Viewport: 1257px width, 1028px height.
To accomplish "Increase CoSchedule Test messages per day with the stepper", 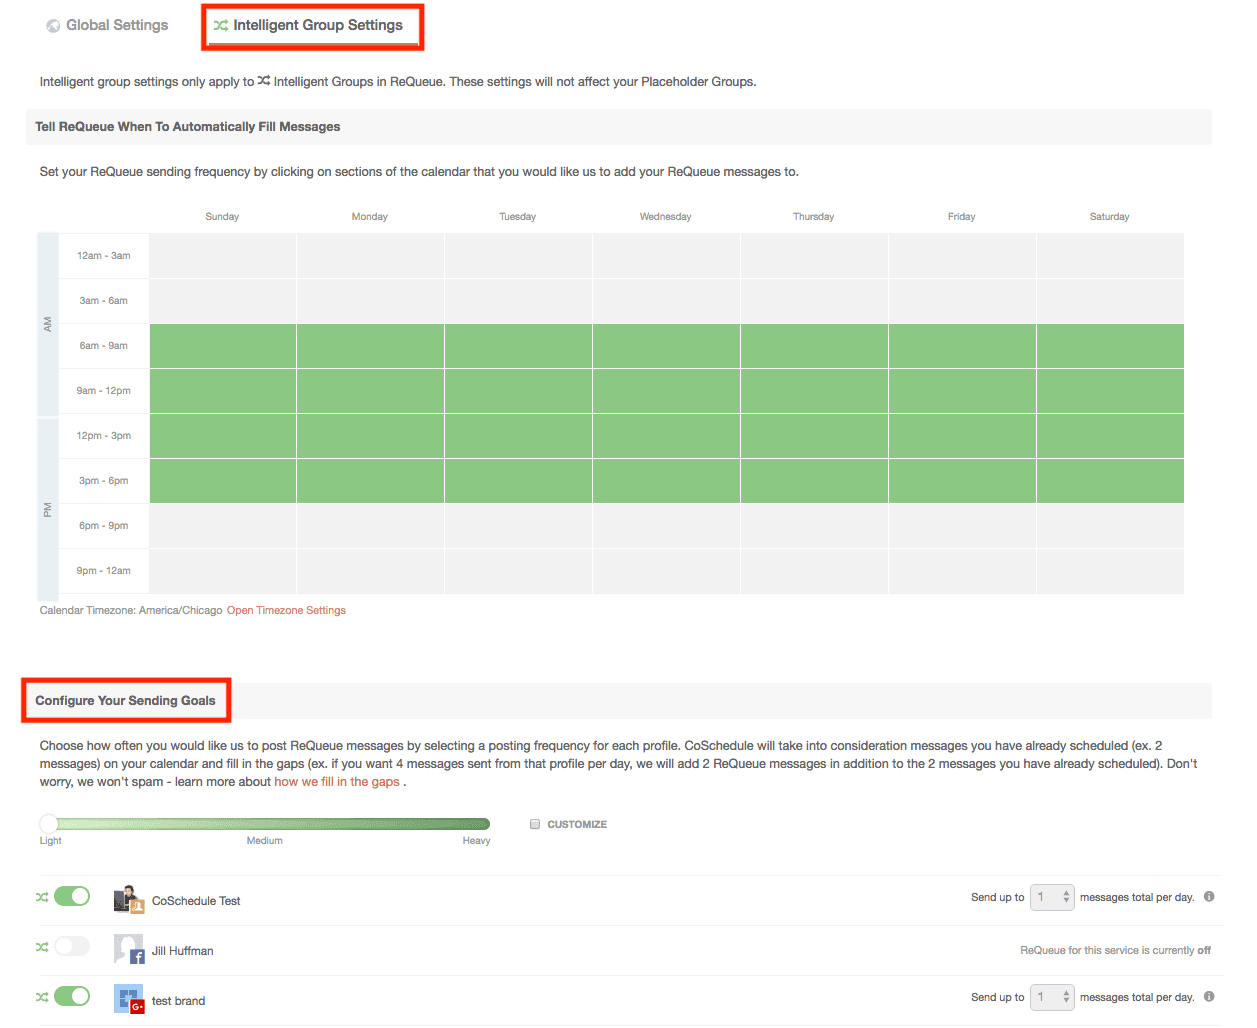I will (x=1064, y=892).
